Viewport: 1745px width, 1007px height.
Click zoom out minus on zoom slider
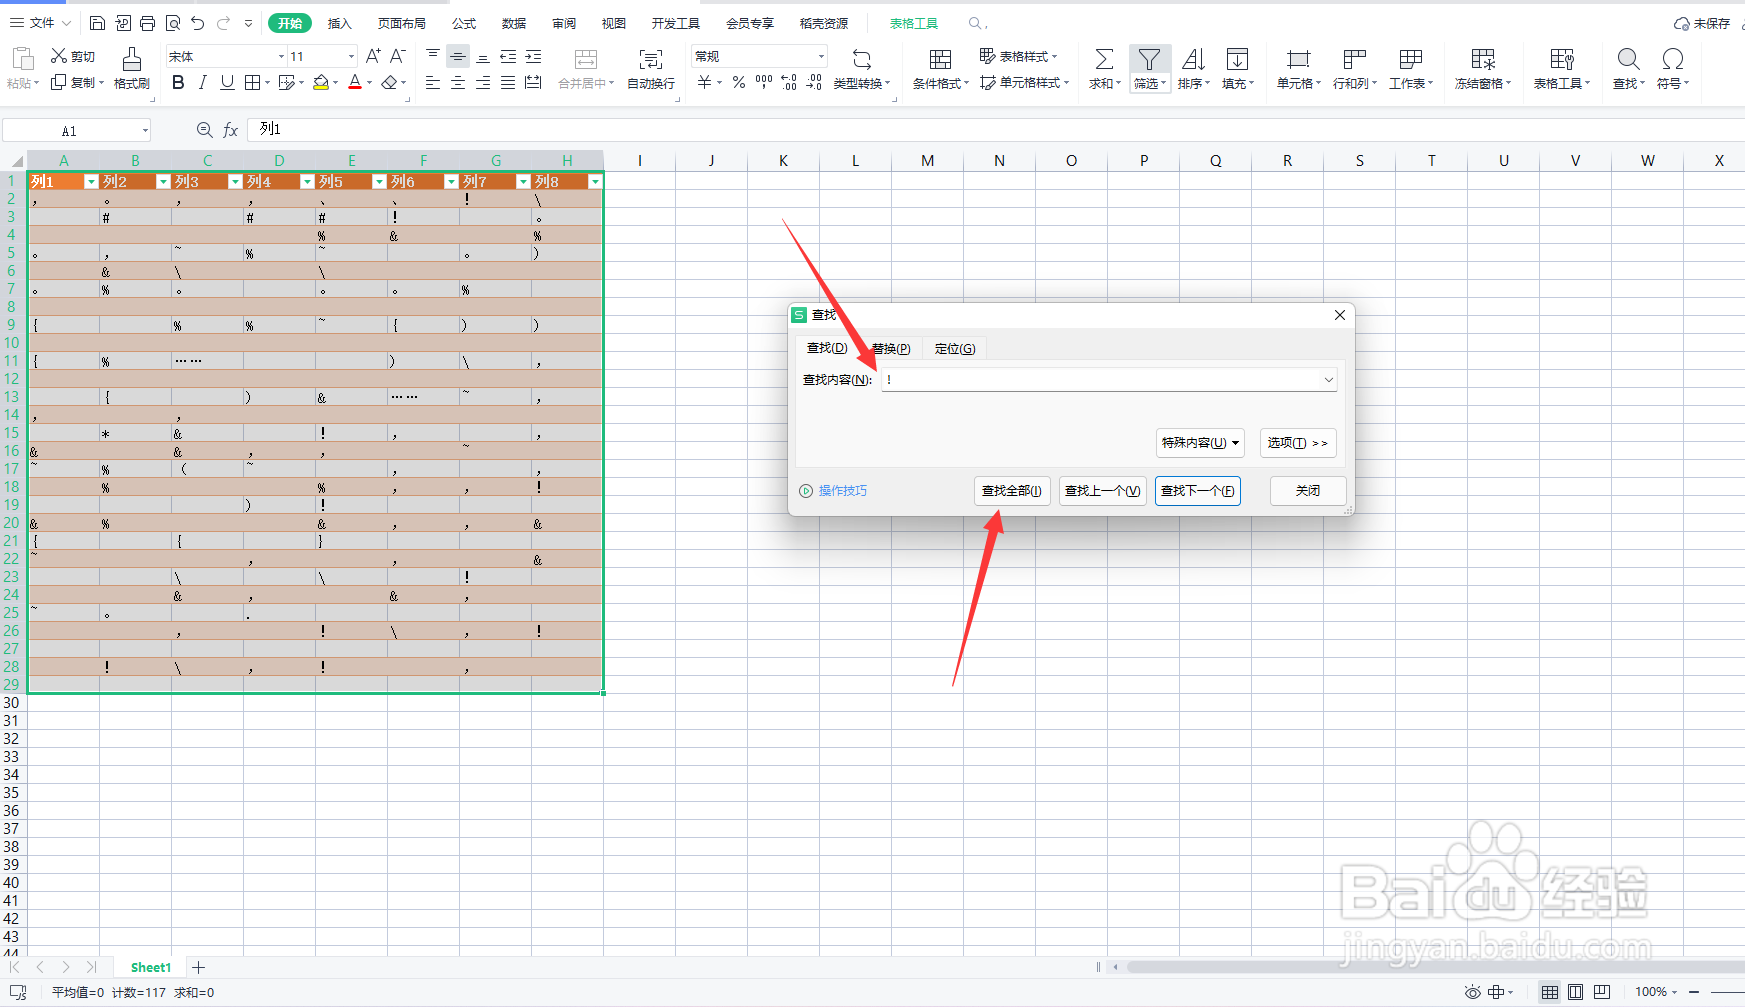point(1695,992)
